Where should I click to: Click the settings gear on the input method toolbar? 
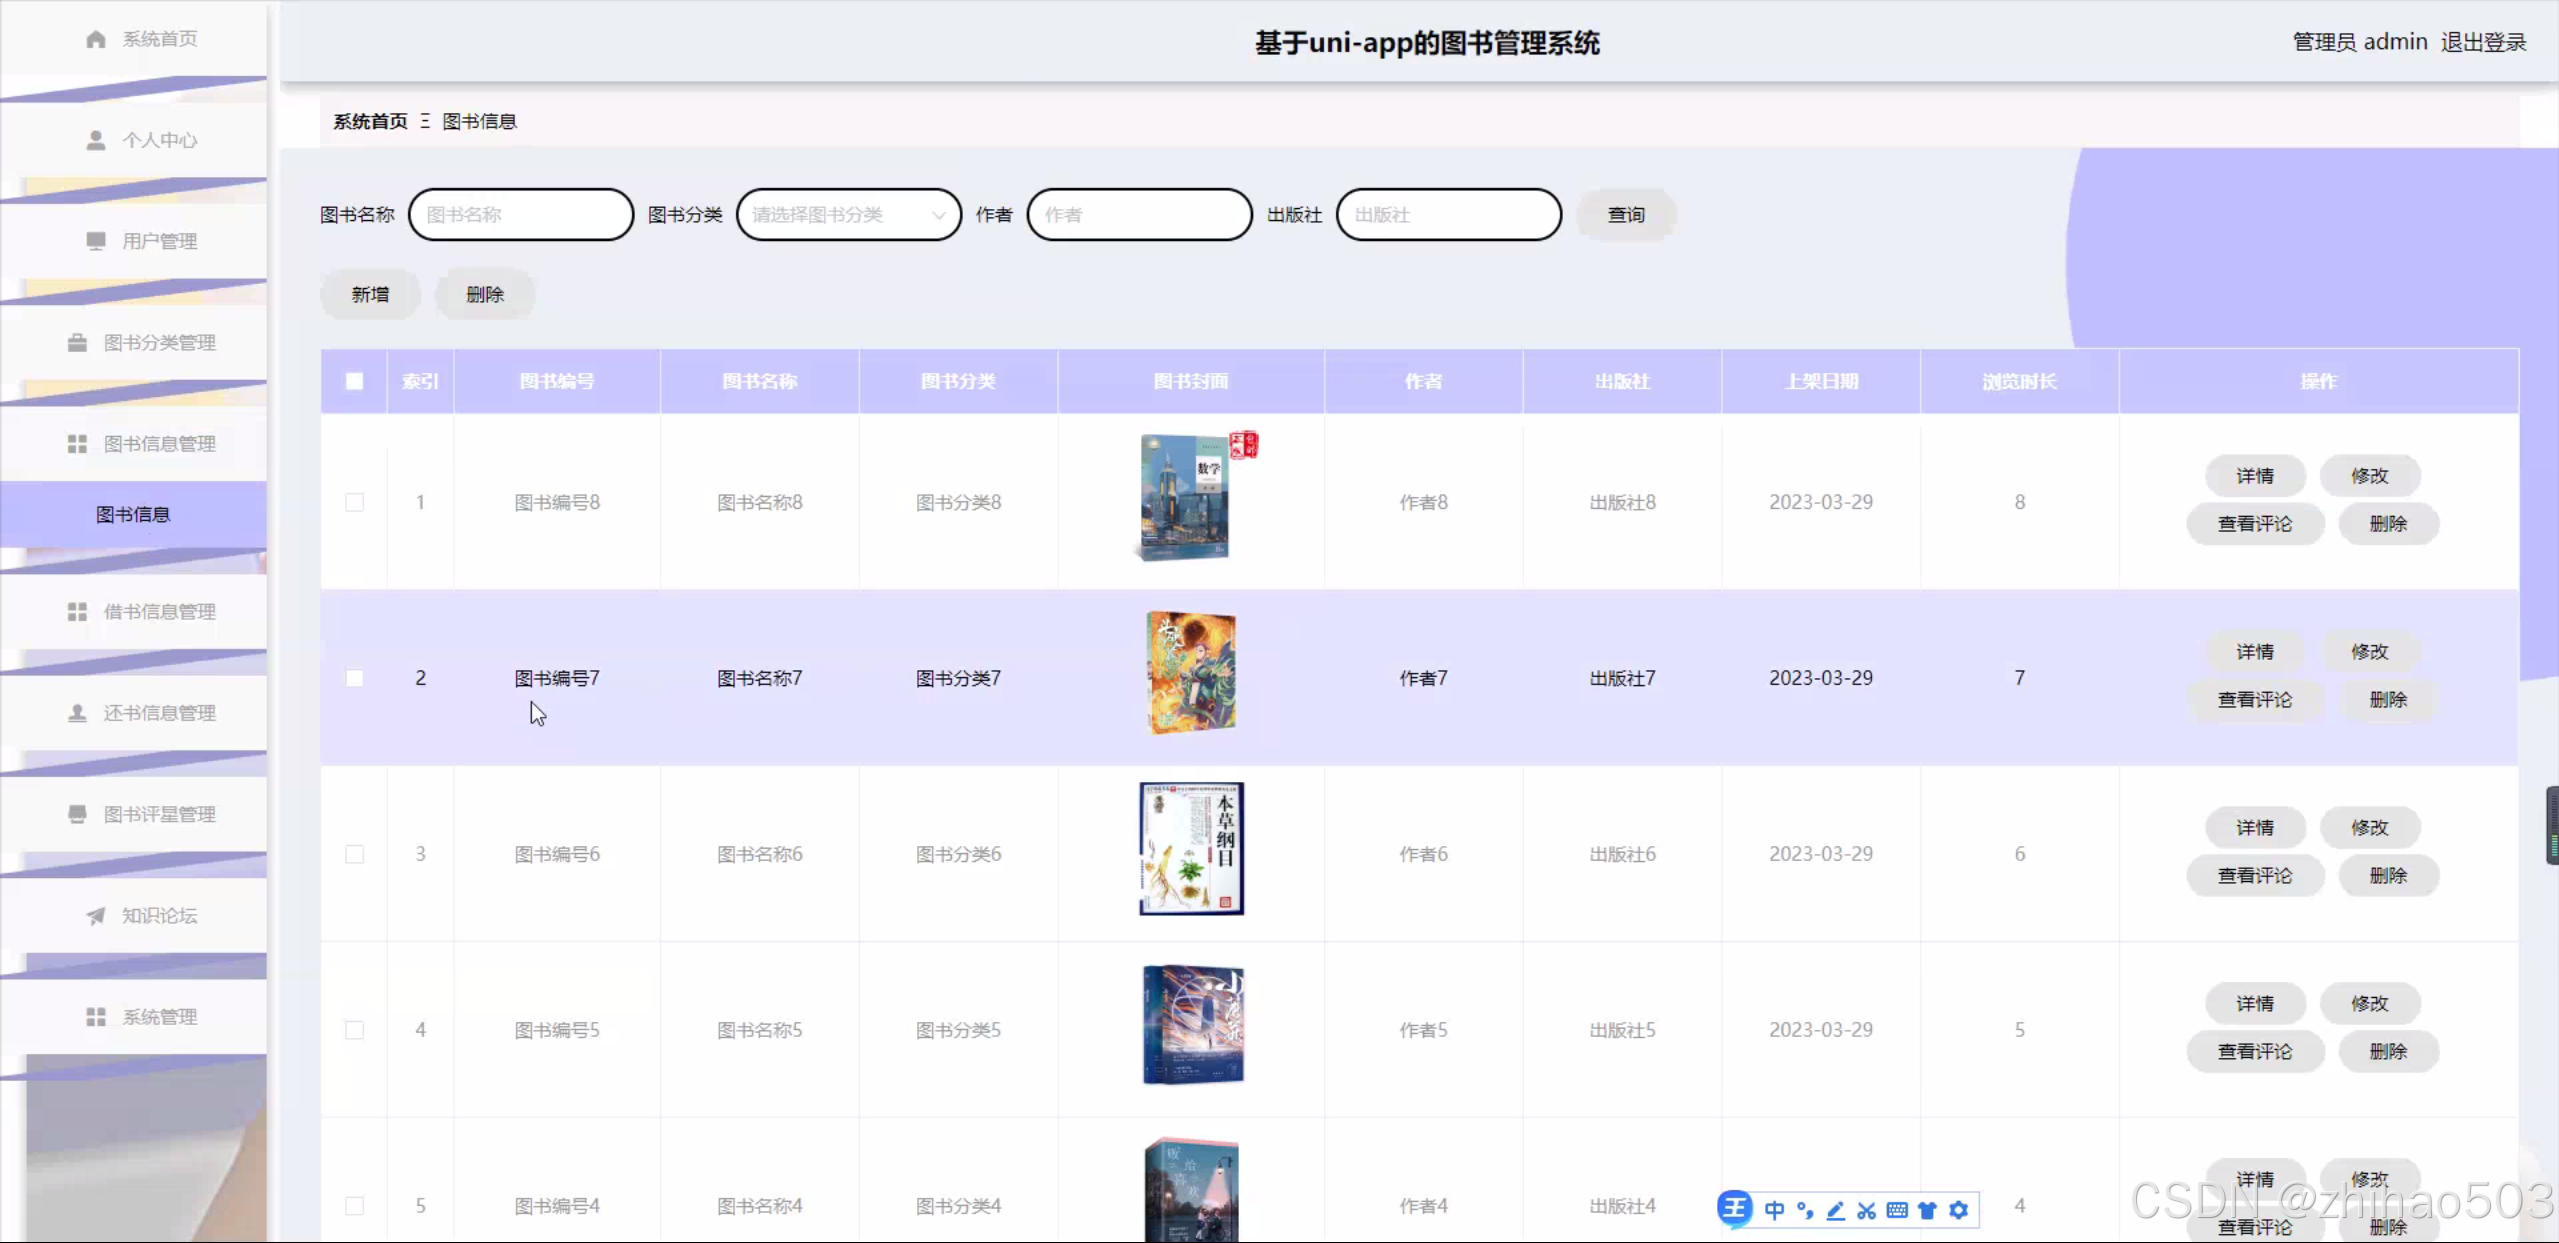(1958, 1209)
